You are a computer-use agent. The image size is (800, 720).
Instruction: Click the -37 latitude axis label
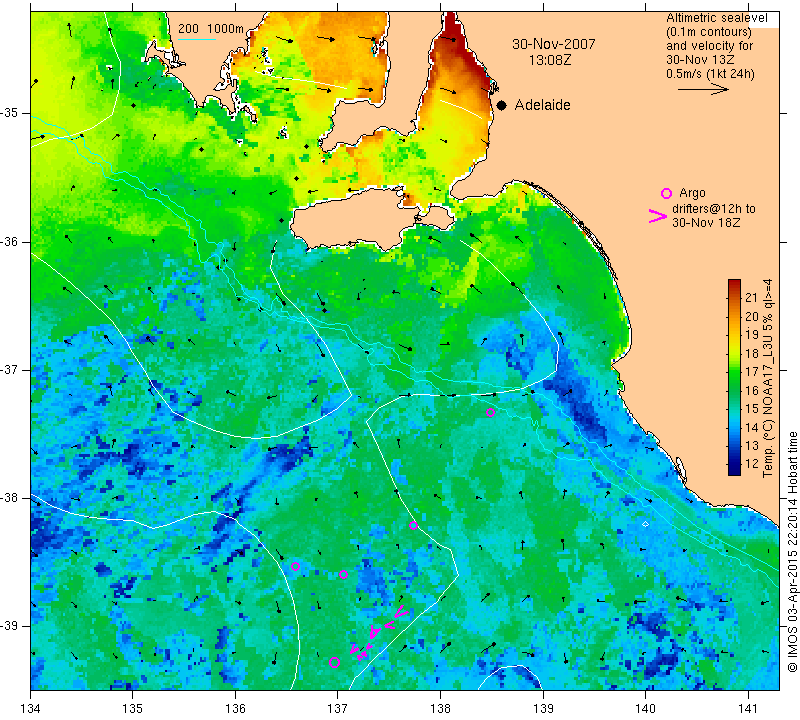pyautogui.click(x=9, y=369)
